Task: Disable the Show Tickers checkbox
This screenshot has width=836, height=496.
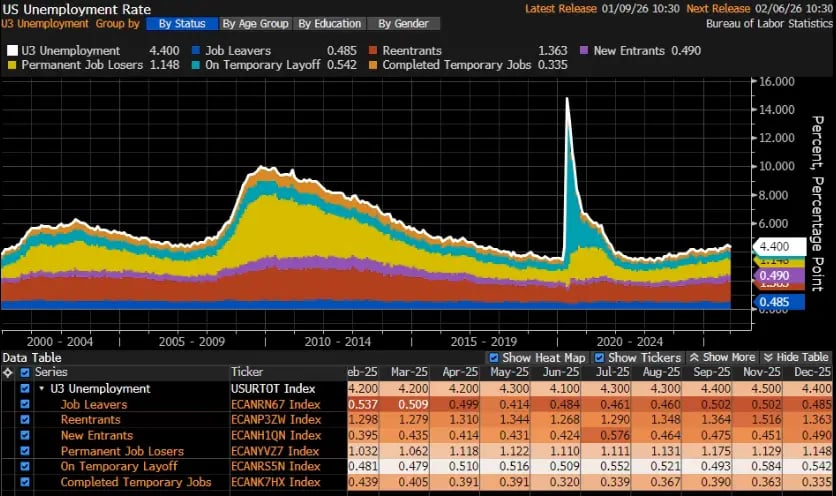Action: click(x=599, y=357)
